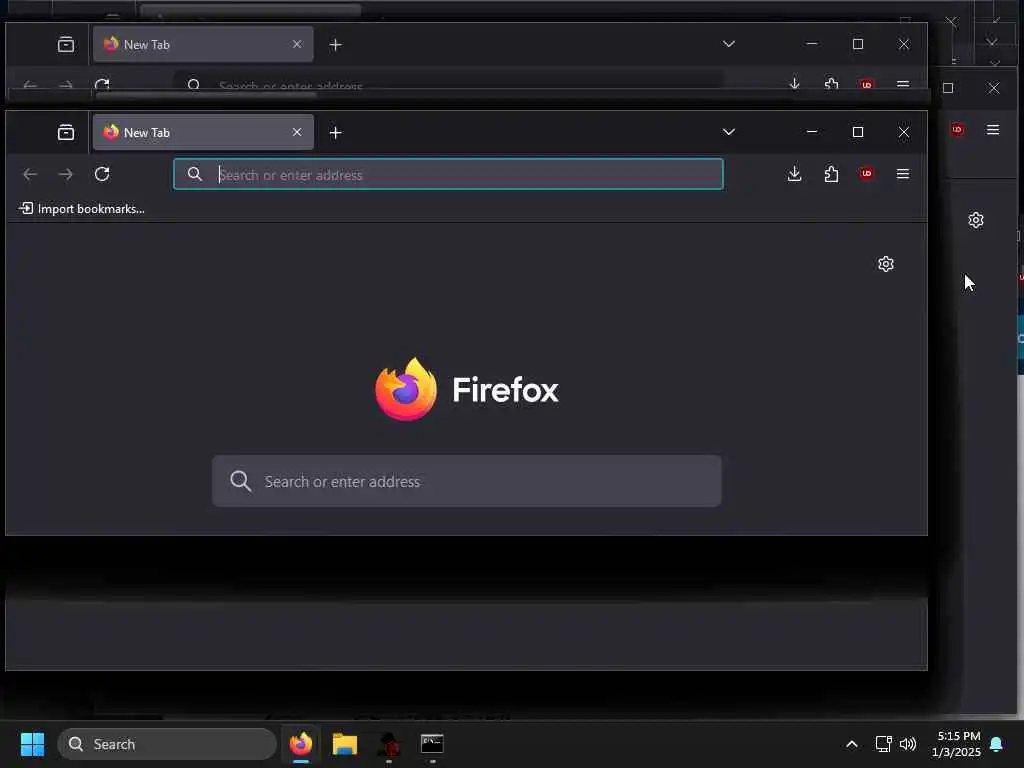Close the right-side background window
The height and width of the screenshot is (768, 1024).
tap(993, 88)
